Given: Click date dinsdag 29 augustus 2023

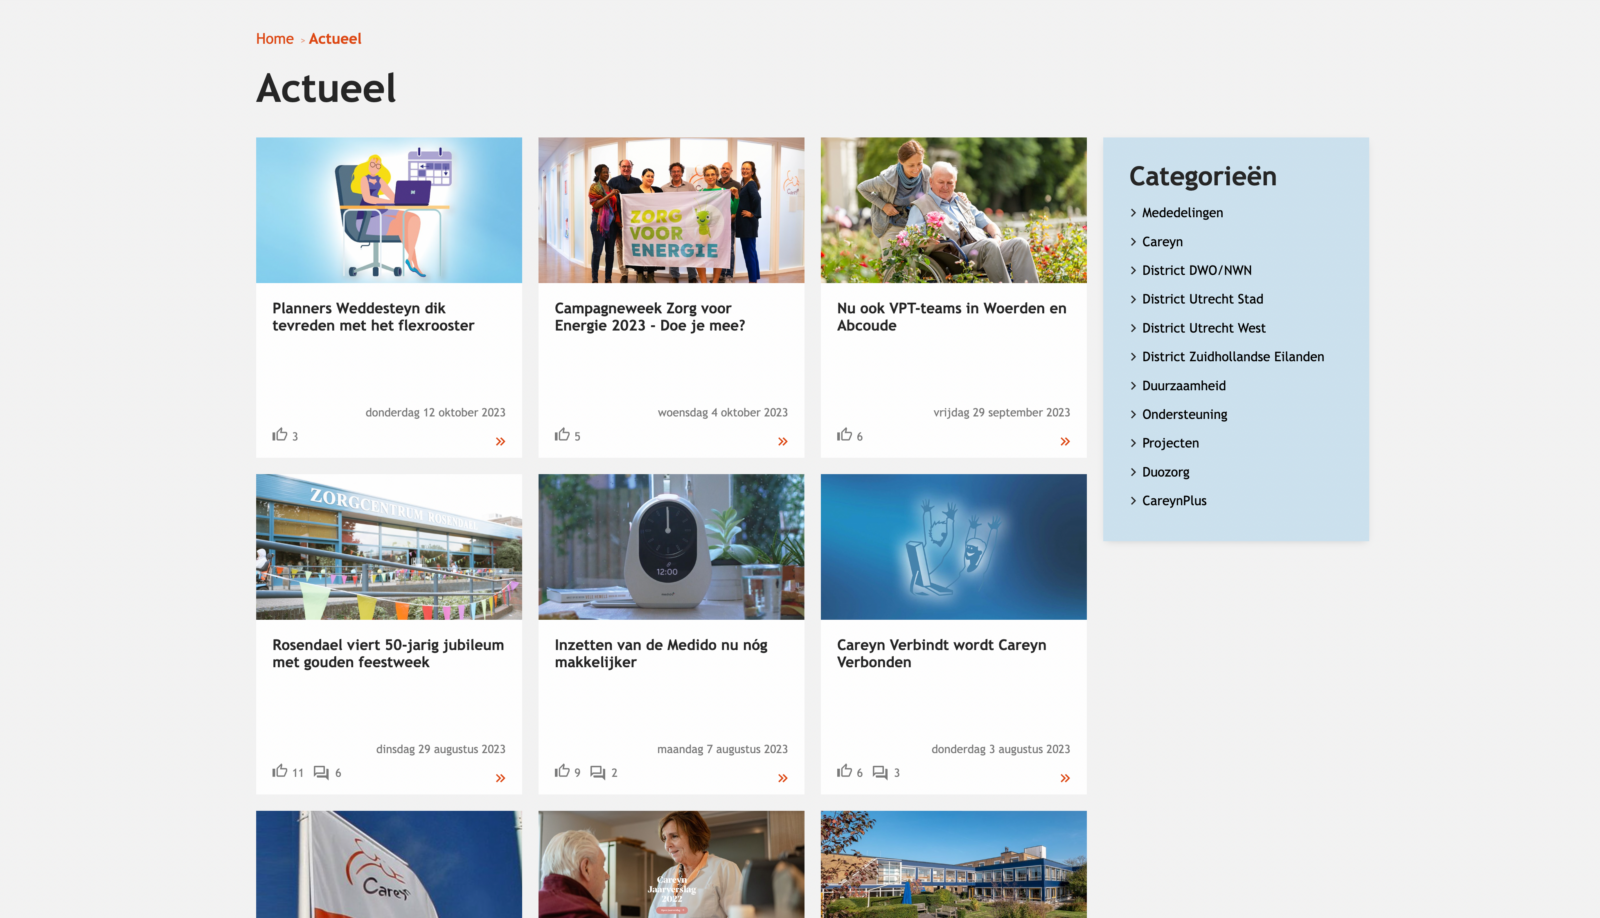Looking at the screenshot, I should [441, 750].
